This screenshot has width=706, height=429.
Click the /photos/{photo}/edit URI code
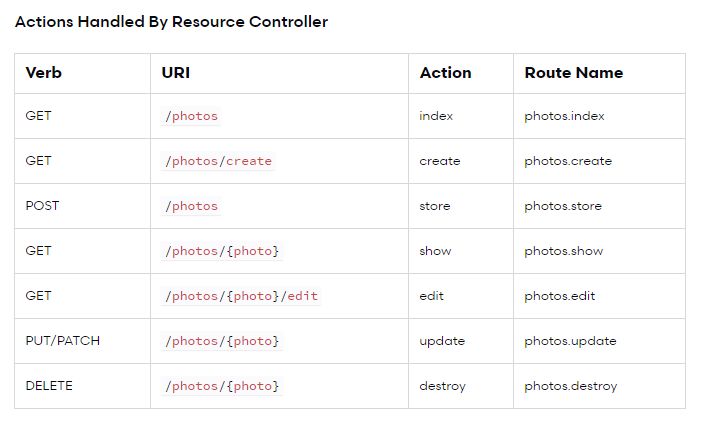point(241,296)
